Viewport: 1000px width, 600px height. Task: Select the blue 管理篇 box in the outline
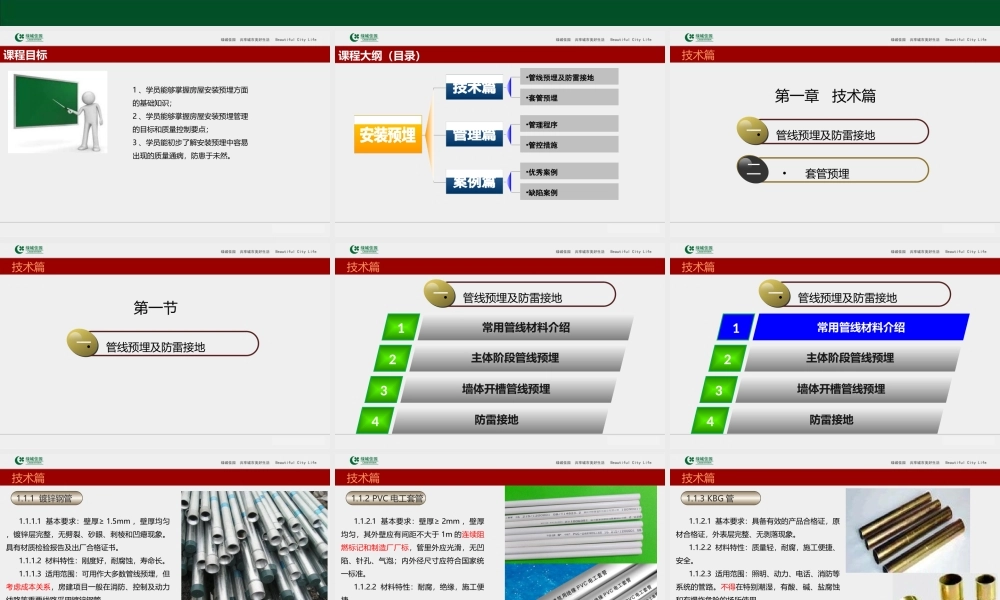pos(474,135)
